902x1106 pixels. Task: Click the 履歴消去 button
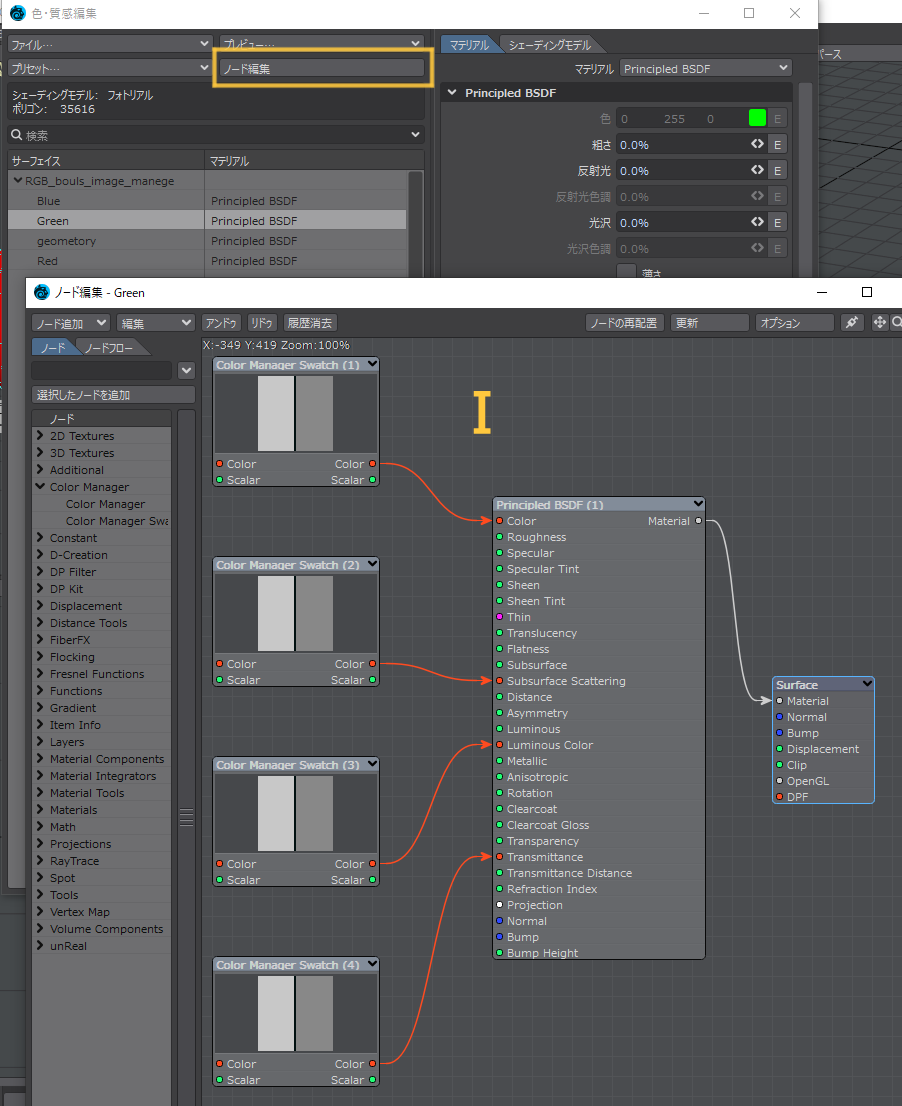pyautogui.click(x=310, y=322)
